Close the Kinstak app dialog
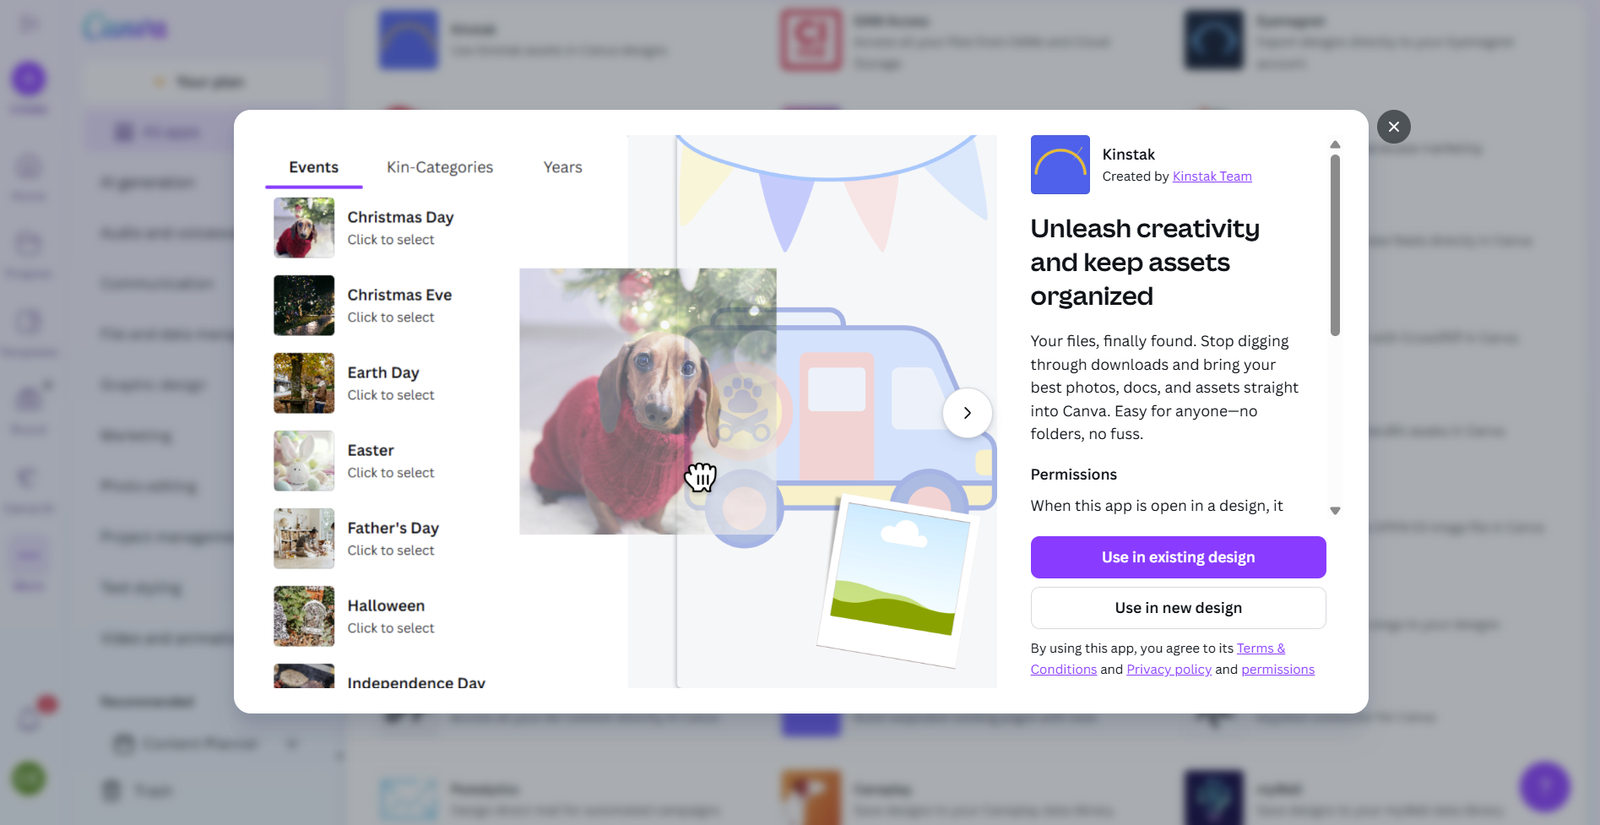Screen dimensions: 1600x825 (1393, 127)
